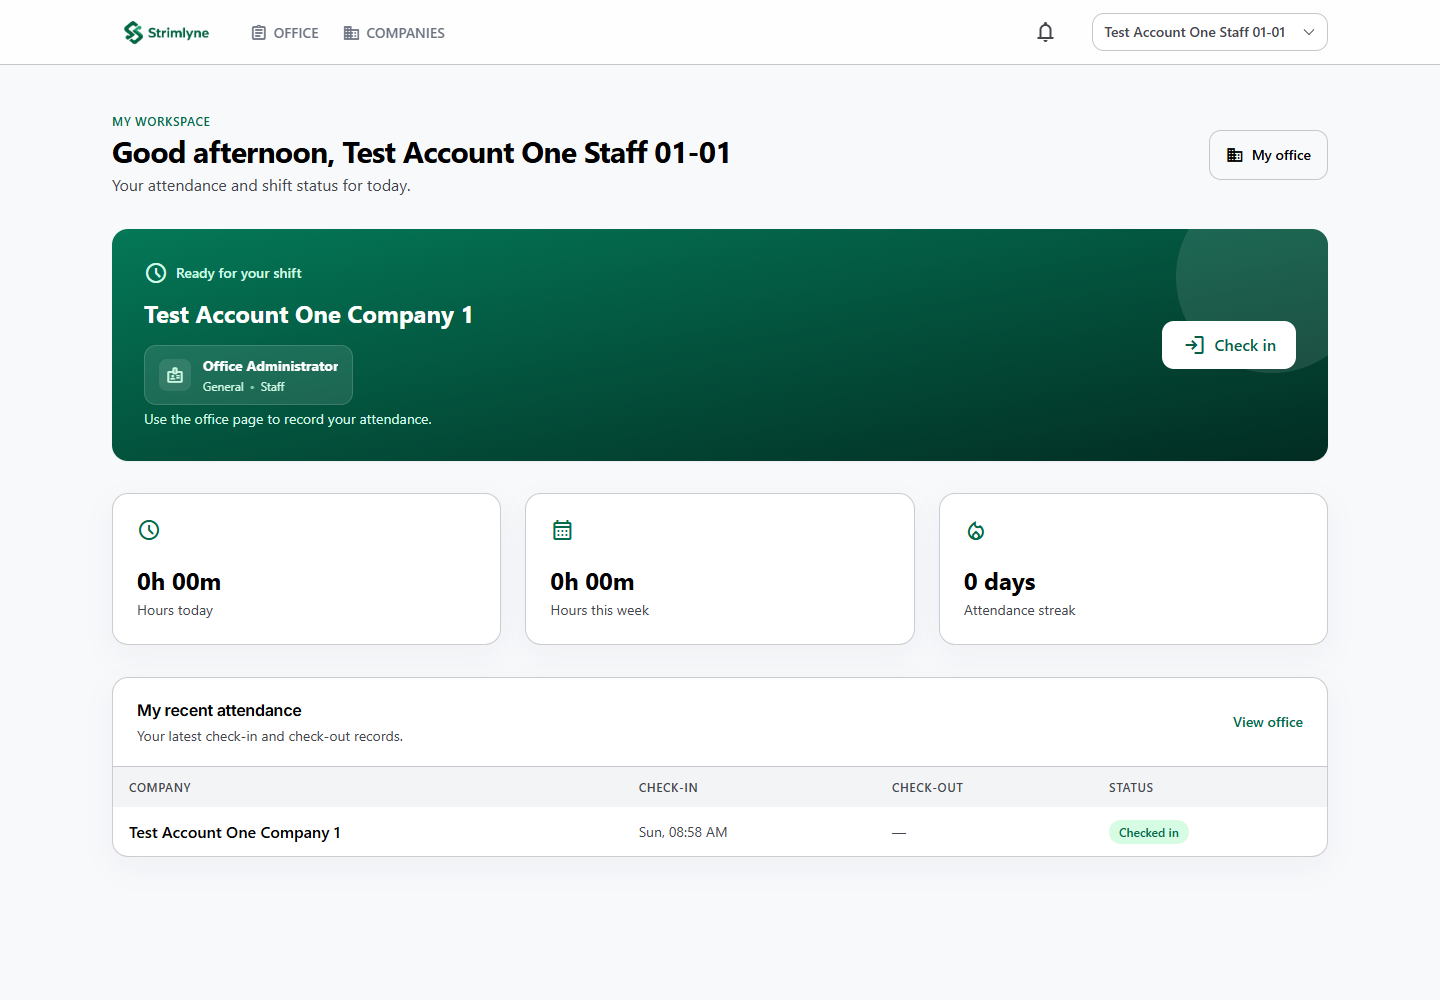Image resolution: width=1440 pixels, height=1000 pixels.
Task: Click the Checked in status badge
Action: pyautogui.click(x=1148, y=832)
